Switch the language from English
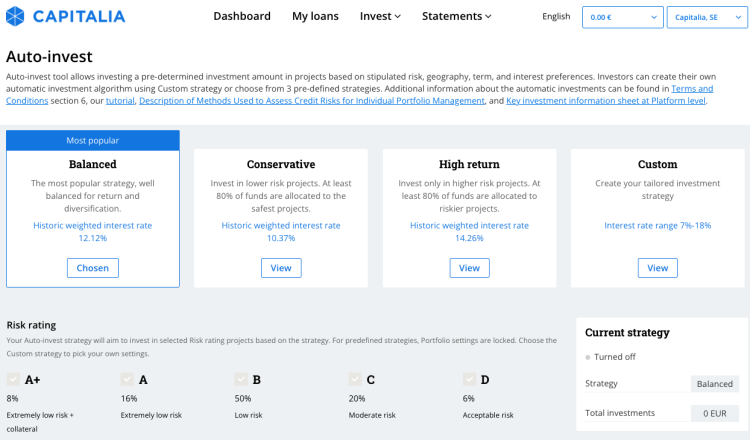750x440 pixels. pyautogui.click(x=556, y=17)
